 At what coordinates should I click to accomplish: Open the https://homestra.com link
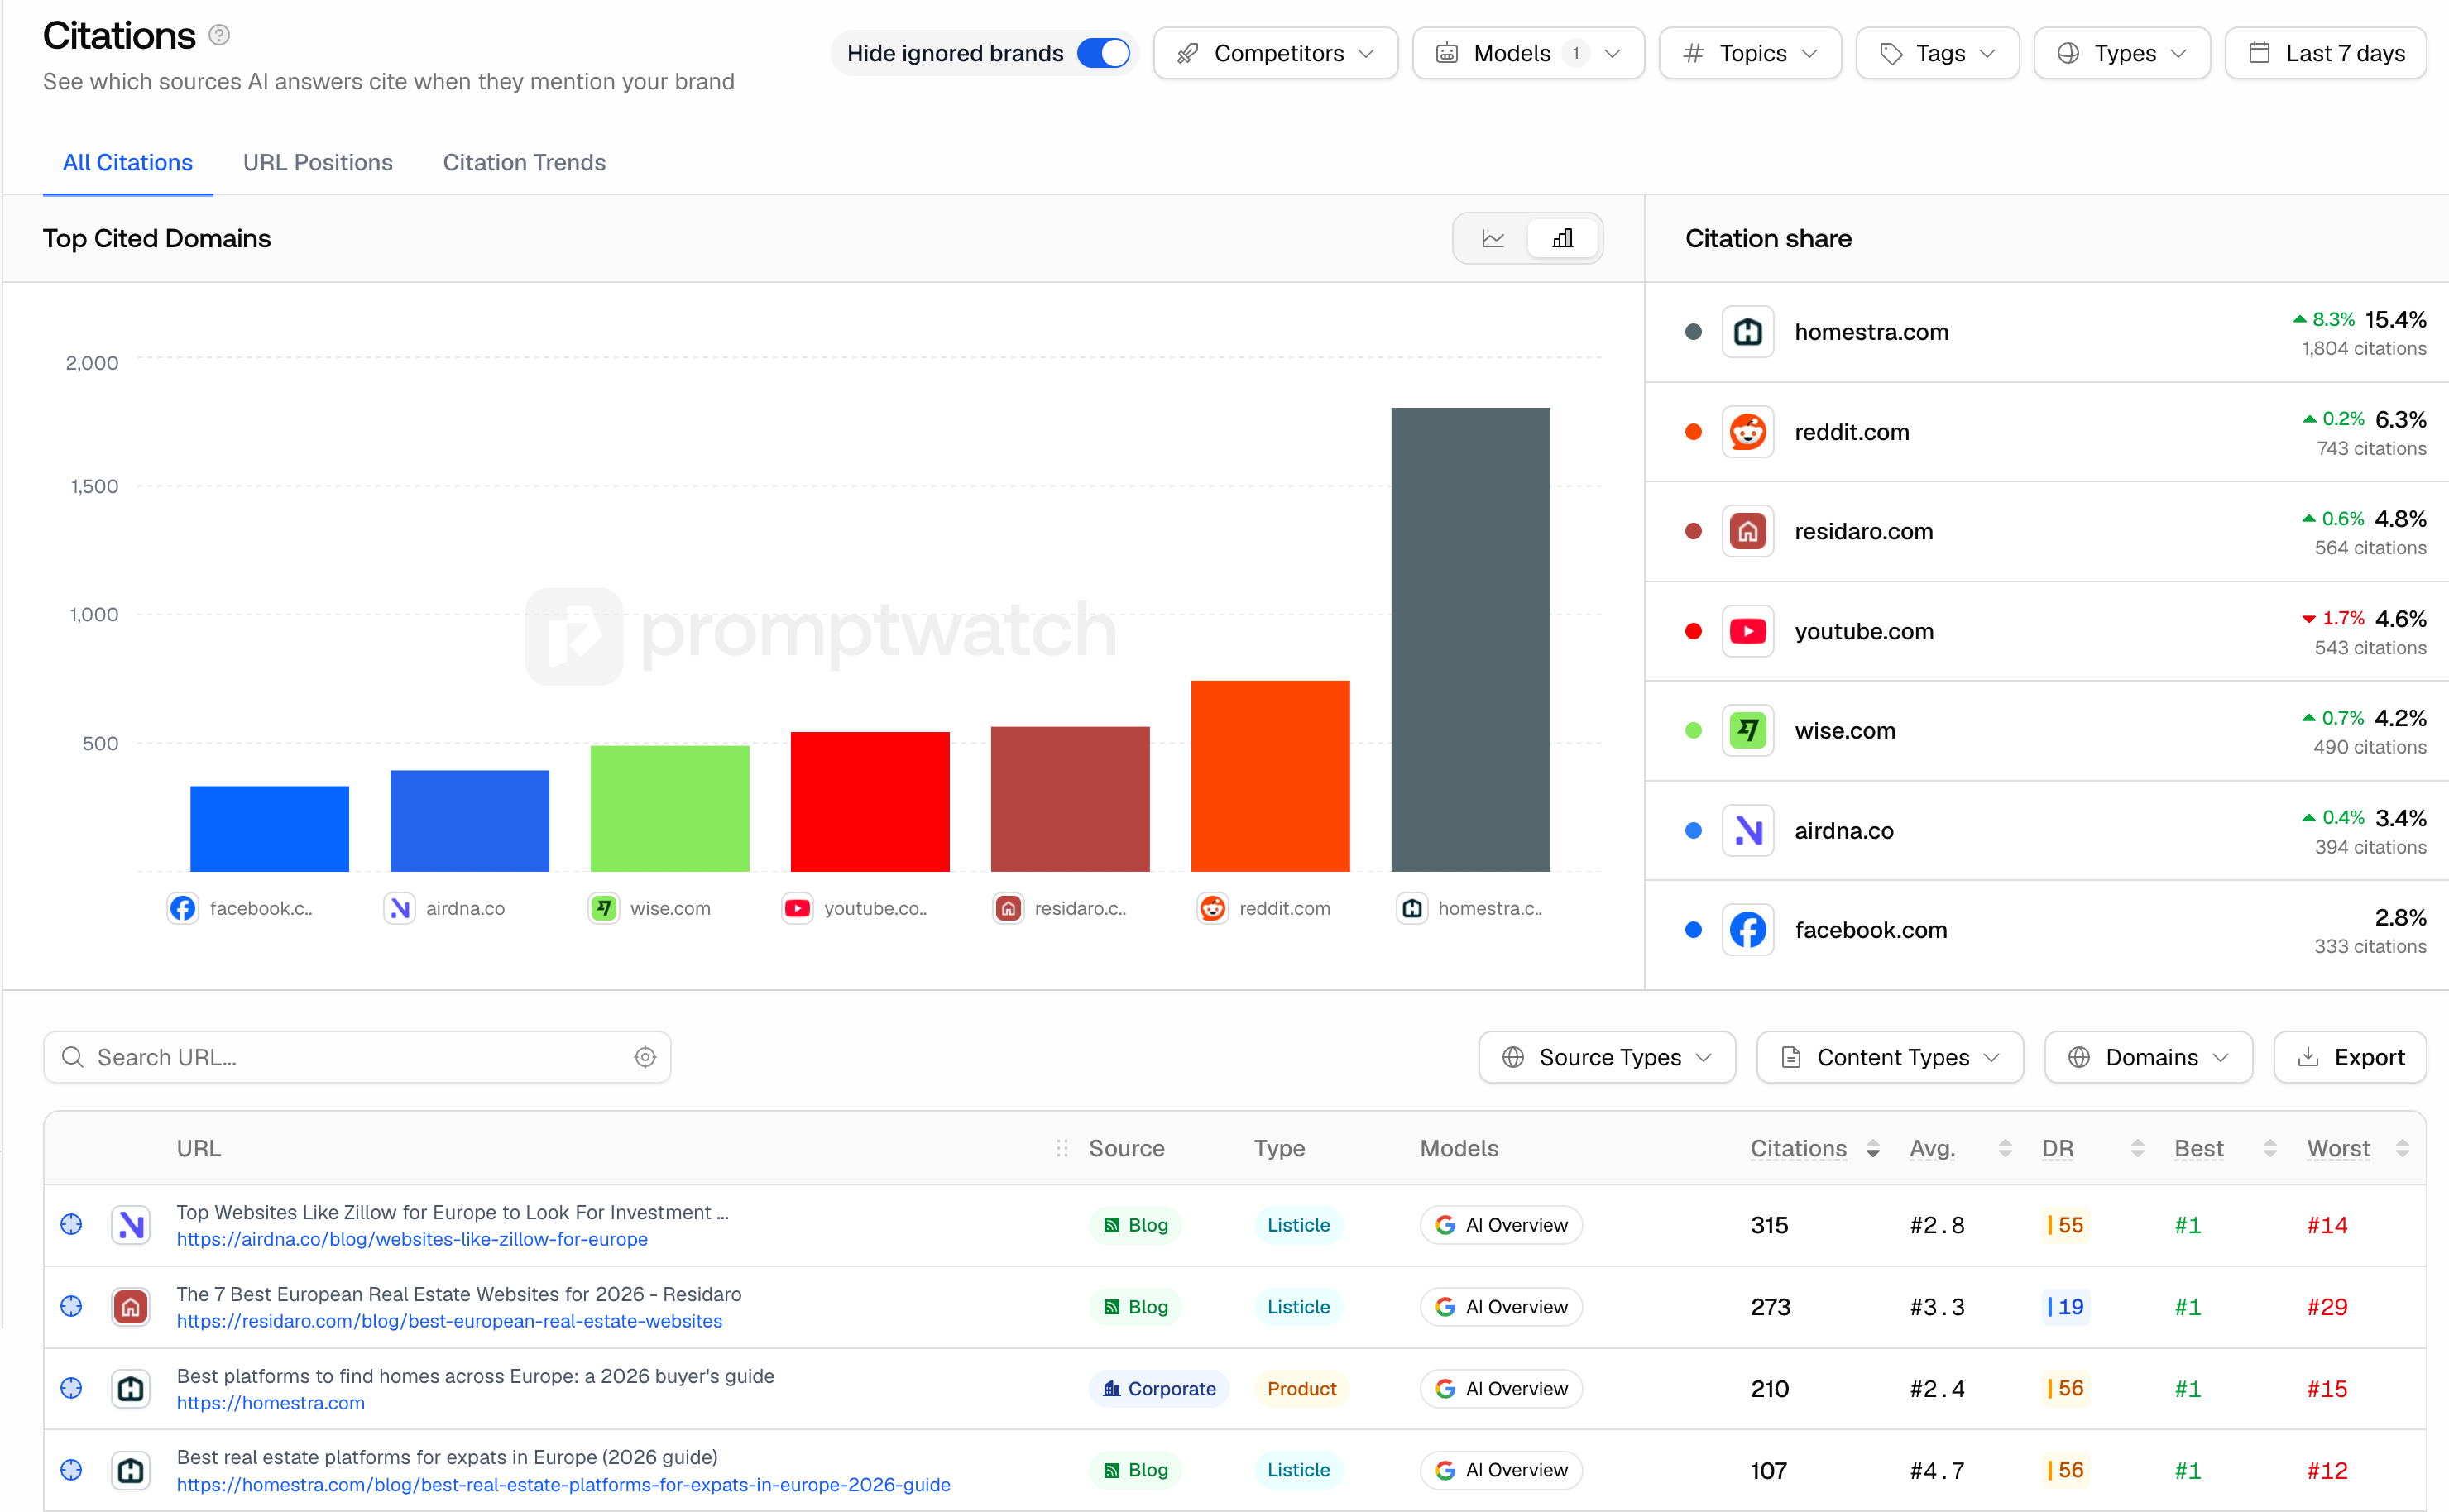point(271,1403)
